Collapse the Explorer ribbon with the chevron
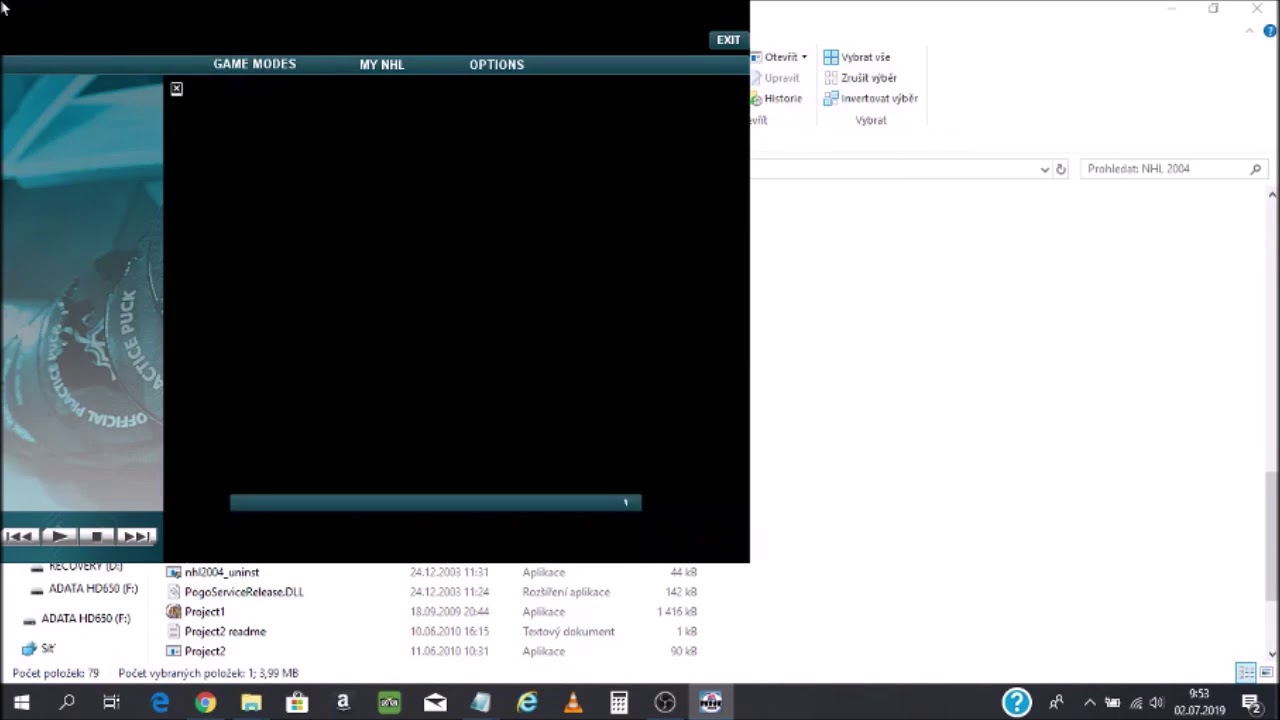The height and width of the screenshot is (720, 1280). (1250, 31)
